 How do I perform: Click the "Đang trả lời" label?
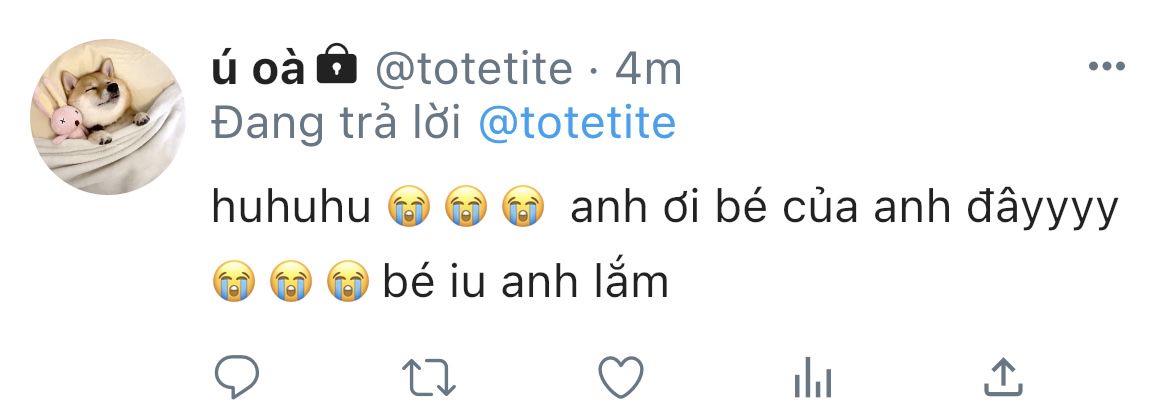(336, 123)
